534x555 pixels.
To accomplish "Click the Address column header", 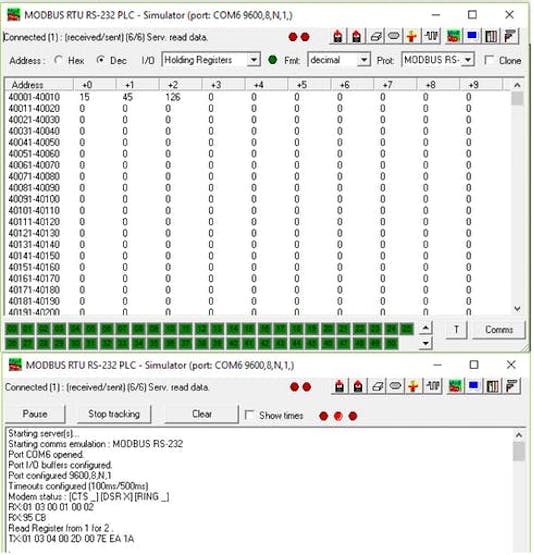I will point(39,85).
